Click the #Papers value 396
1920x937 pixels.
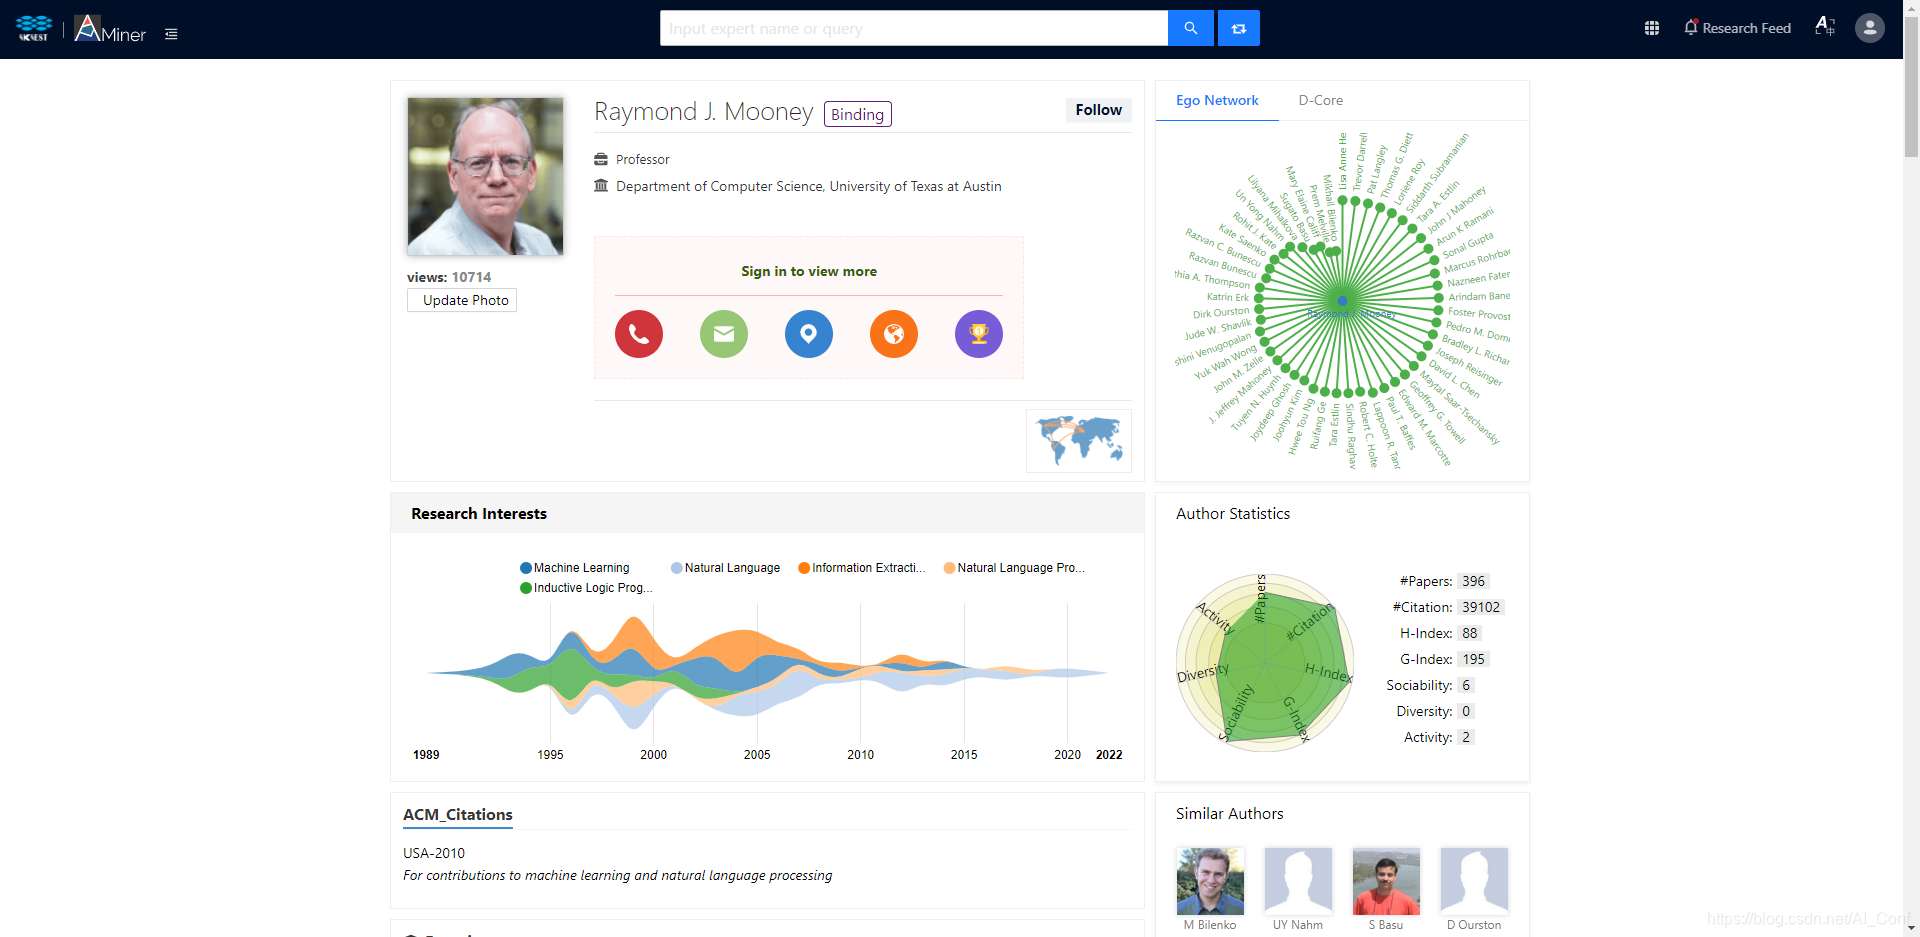(1473, 581)
